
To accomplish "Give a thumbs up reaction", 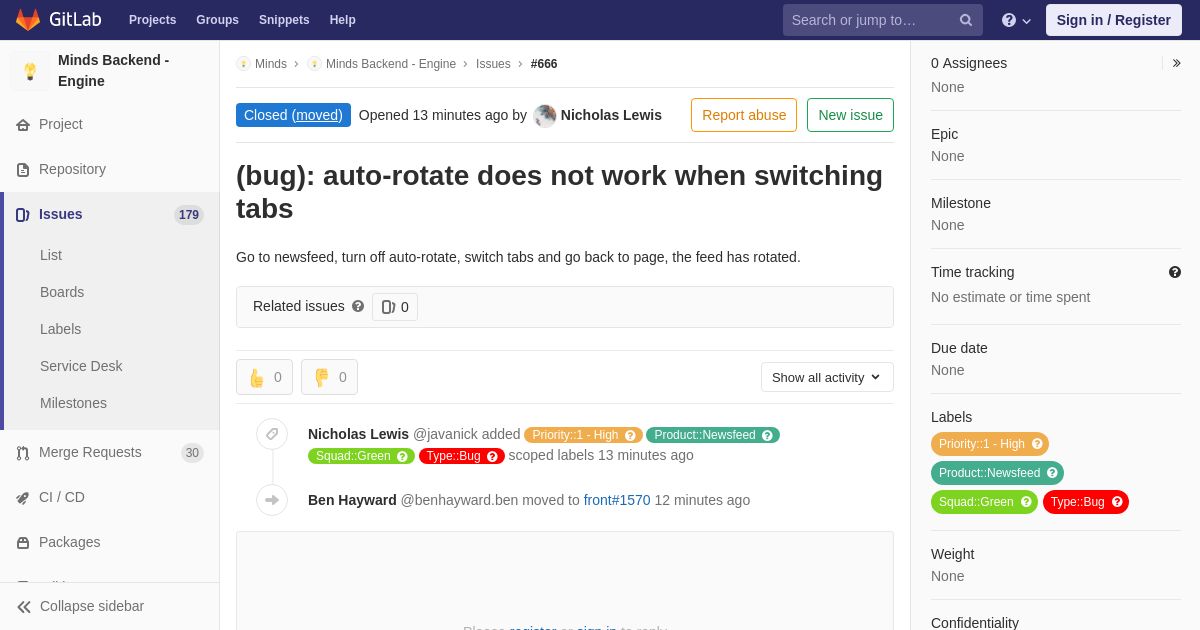I will [x=264, y=377].
